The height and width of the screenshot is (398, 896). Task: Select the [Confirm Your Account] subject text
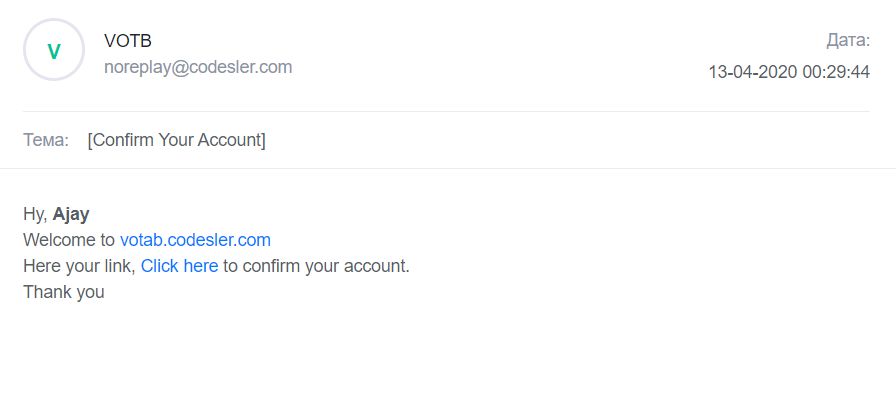click(x=177, y=140)
